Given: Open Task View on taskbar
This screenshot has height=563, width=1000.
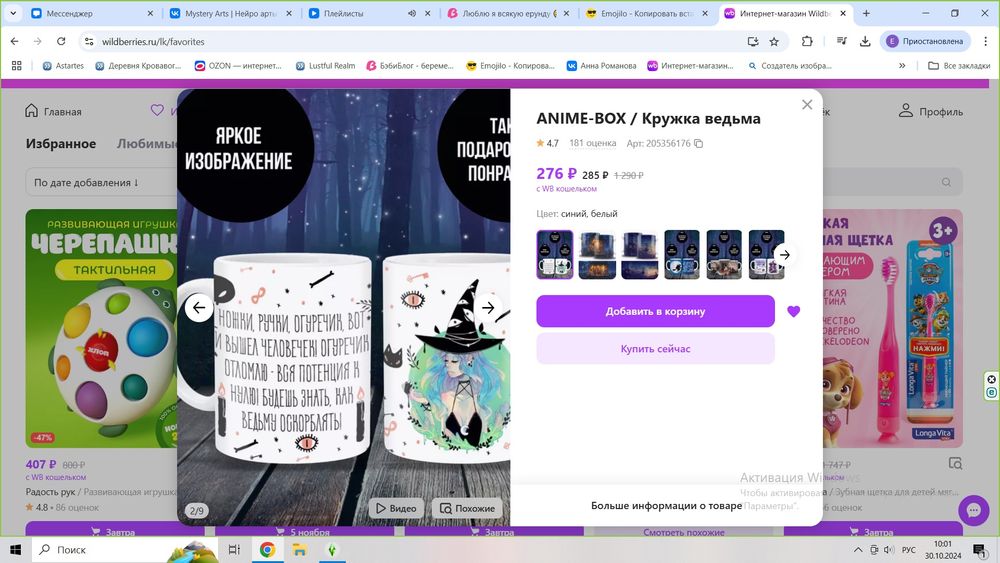Looking at the screenshot, I should tap(234, 550).
